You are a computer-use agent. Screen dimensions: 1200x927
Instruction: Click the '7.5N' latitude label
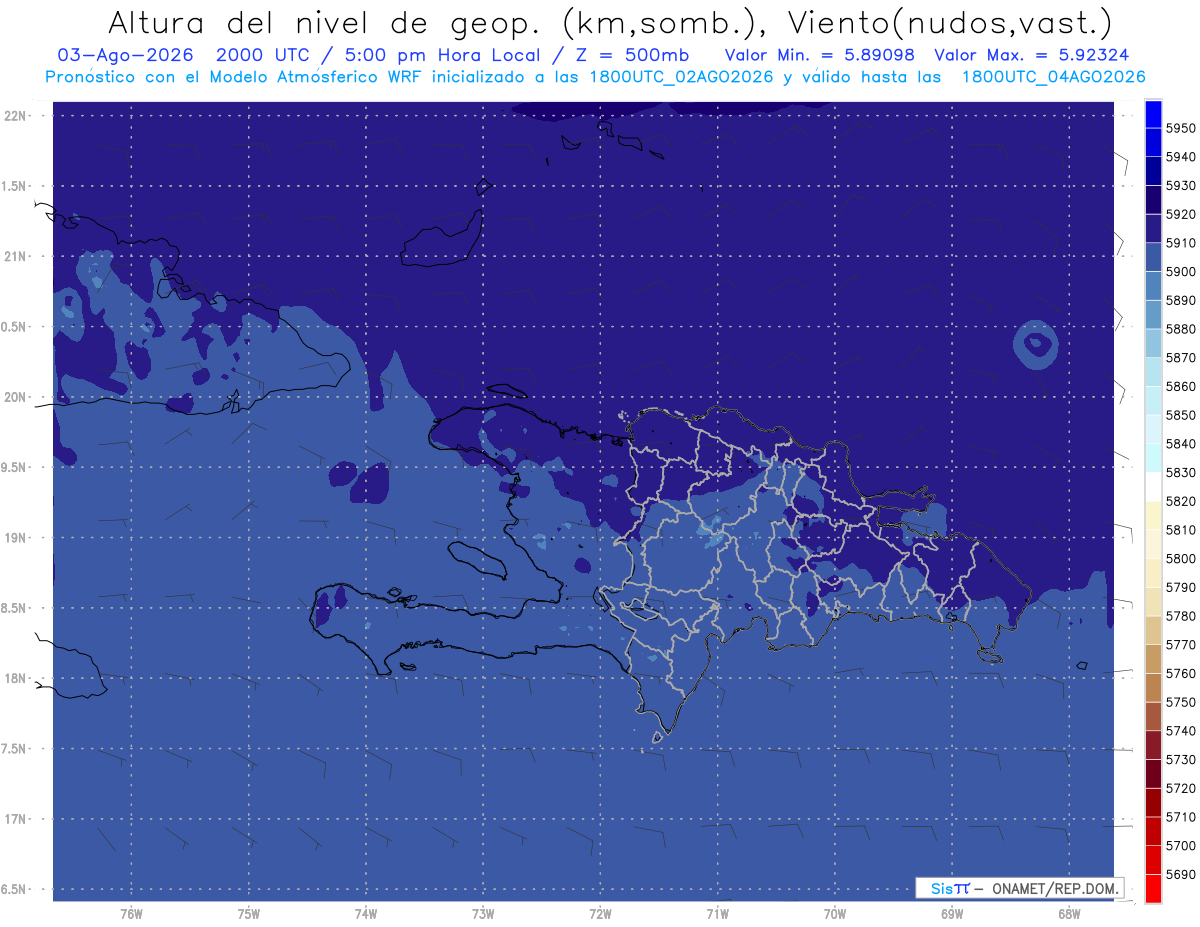[14, 749]
